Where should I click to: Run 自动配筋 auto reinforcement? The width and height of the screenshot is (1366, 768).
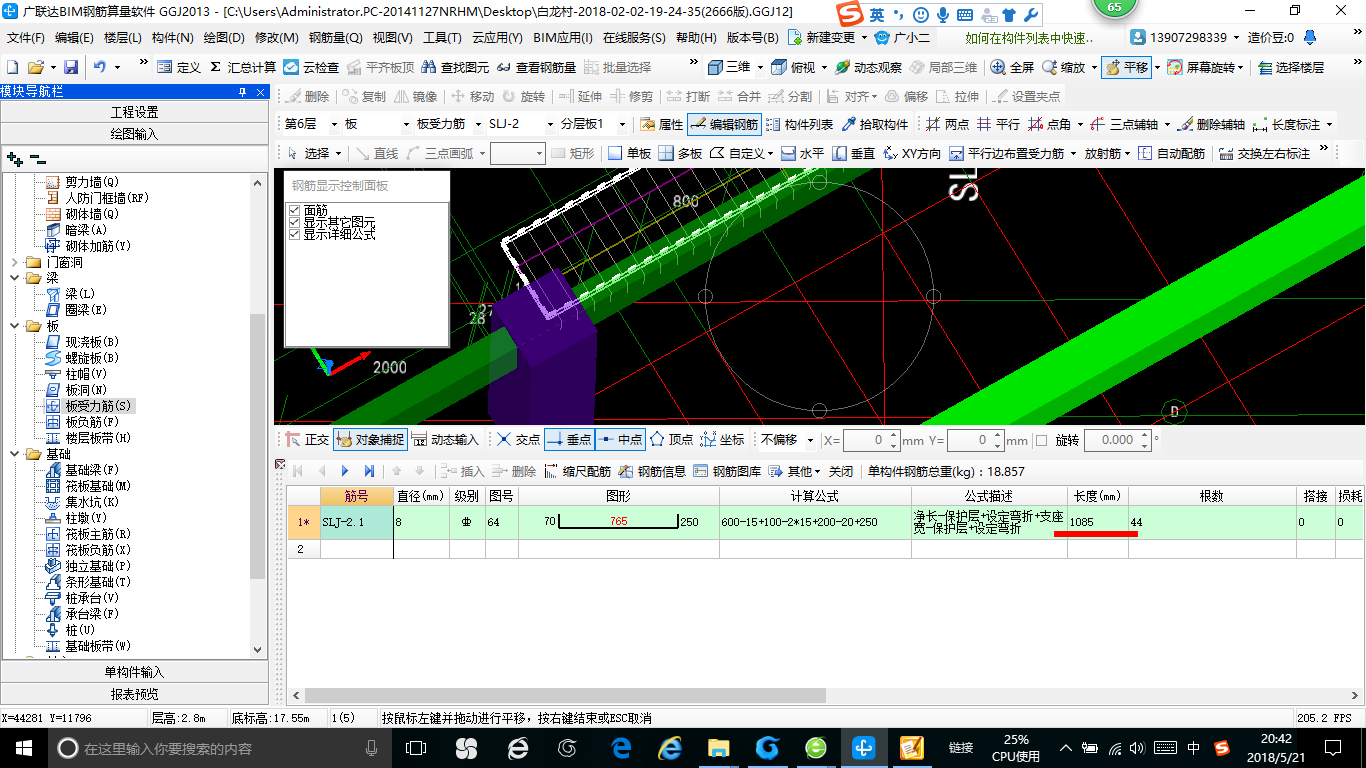point(1171,153)
